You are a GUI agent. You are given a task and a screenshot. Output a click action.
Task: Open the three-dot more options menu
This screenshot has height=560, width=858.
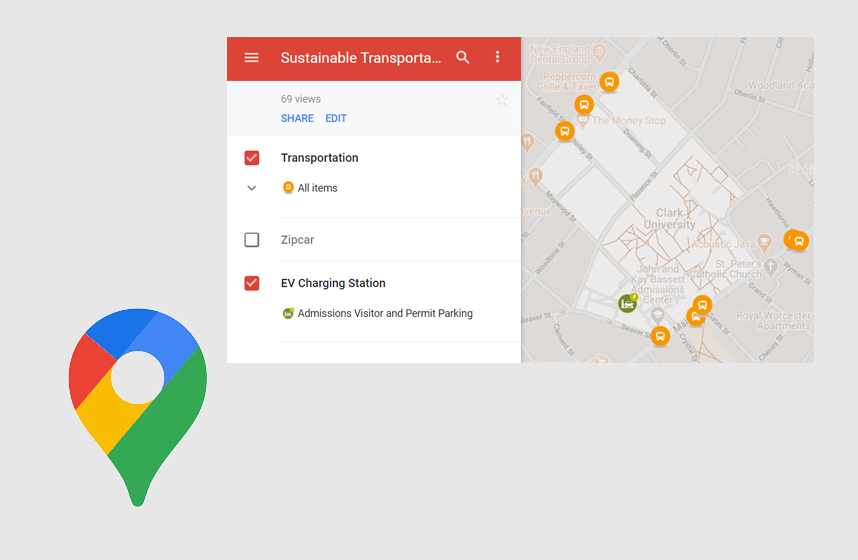point(497,57)
